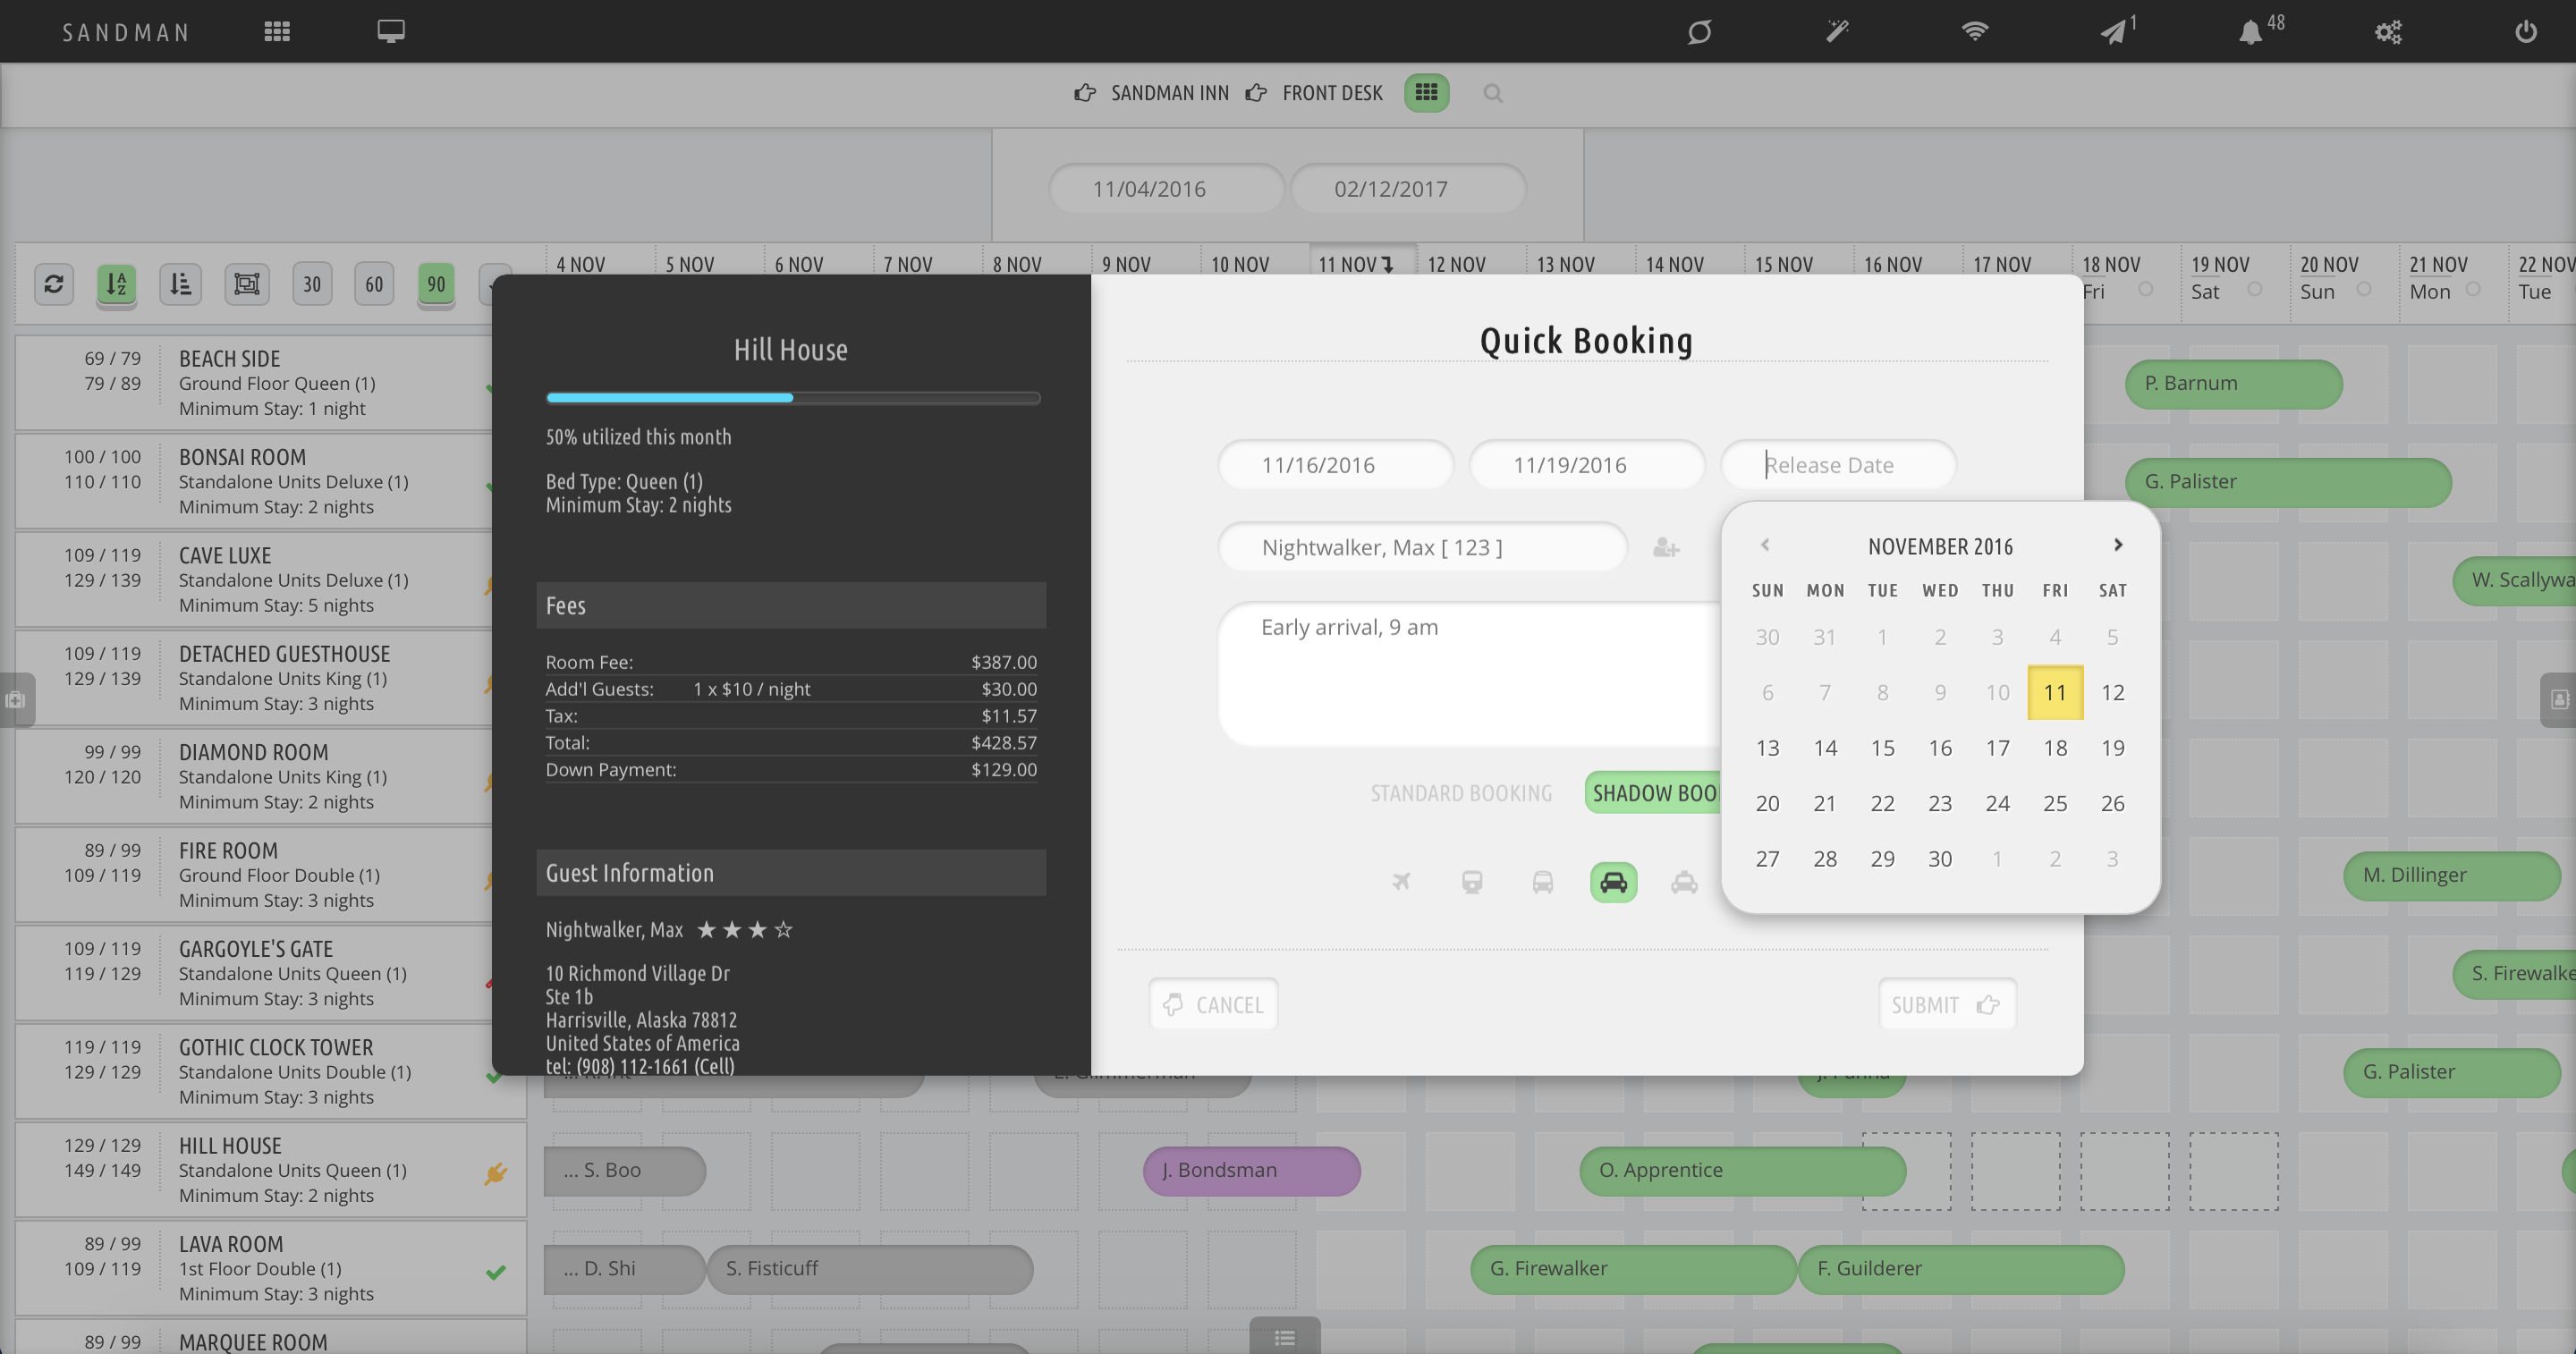Select airplane arrival transport icon
2576x1354 pixels.
tap(1401, 882)
